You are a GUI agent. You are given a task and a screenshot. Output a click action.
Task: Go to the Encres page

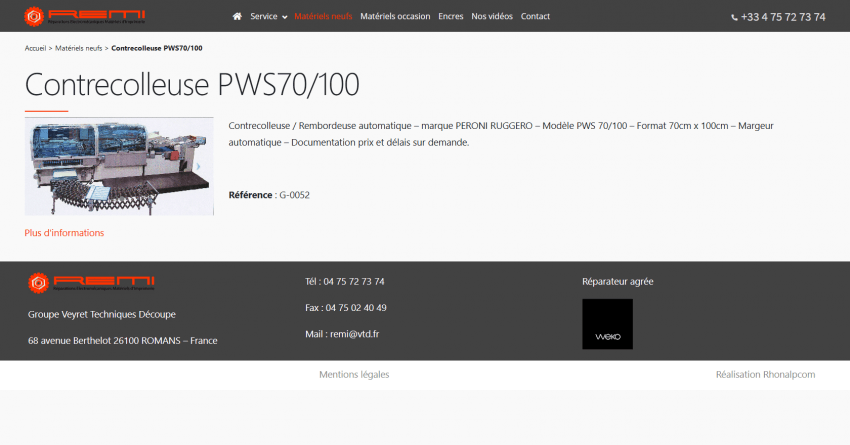pos(450,16)
